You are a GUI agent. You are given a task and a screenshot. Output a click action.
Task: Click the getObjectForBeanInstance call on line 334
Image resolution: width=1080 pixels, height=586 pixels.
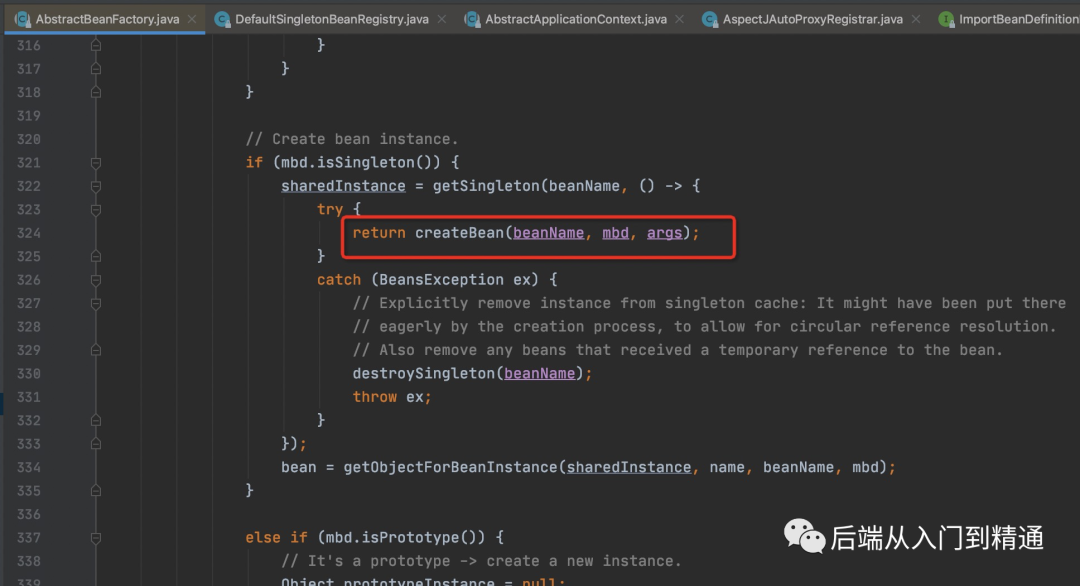point(450,468)
